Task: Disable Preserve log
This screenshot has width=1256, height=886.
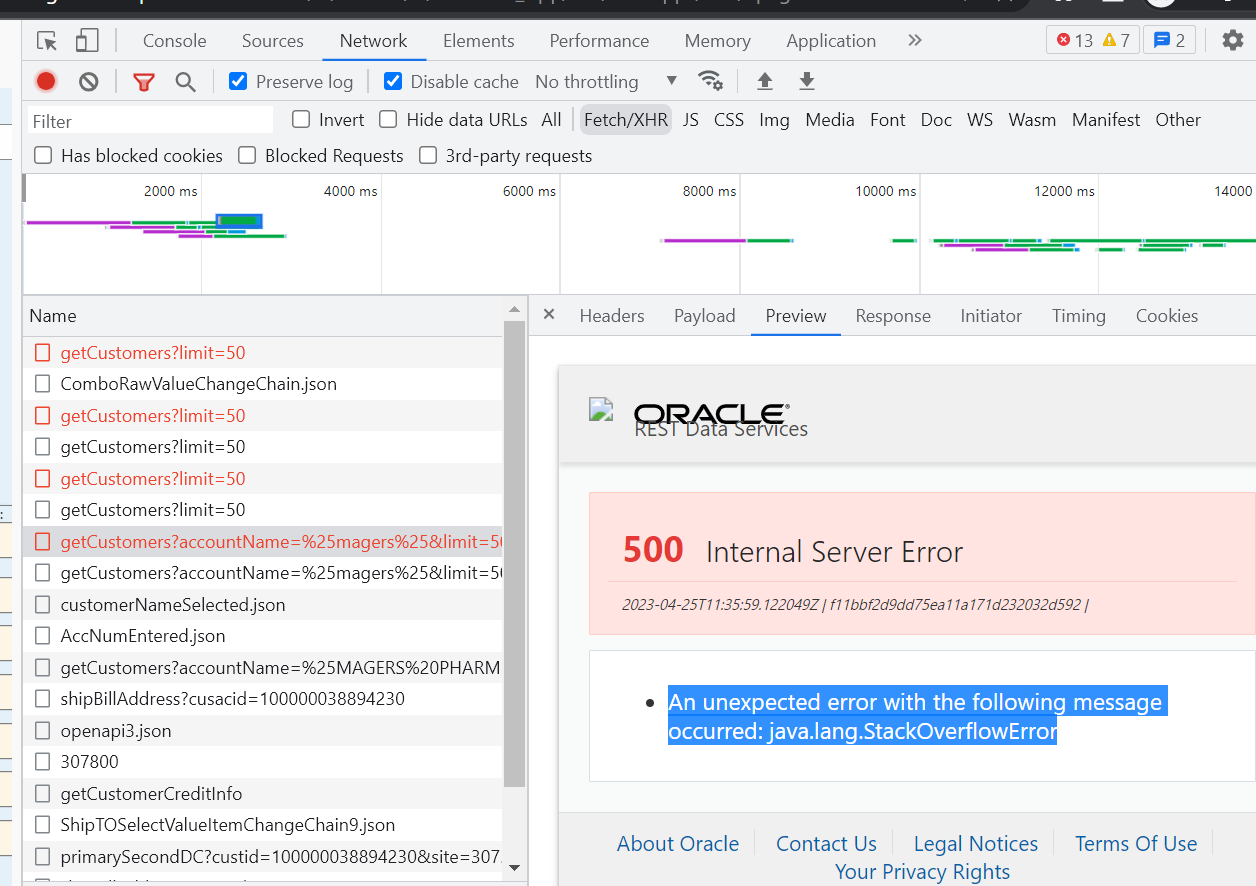Action: click(x=237, y=81)
